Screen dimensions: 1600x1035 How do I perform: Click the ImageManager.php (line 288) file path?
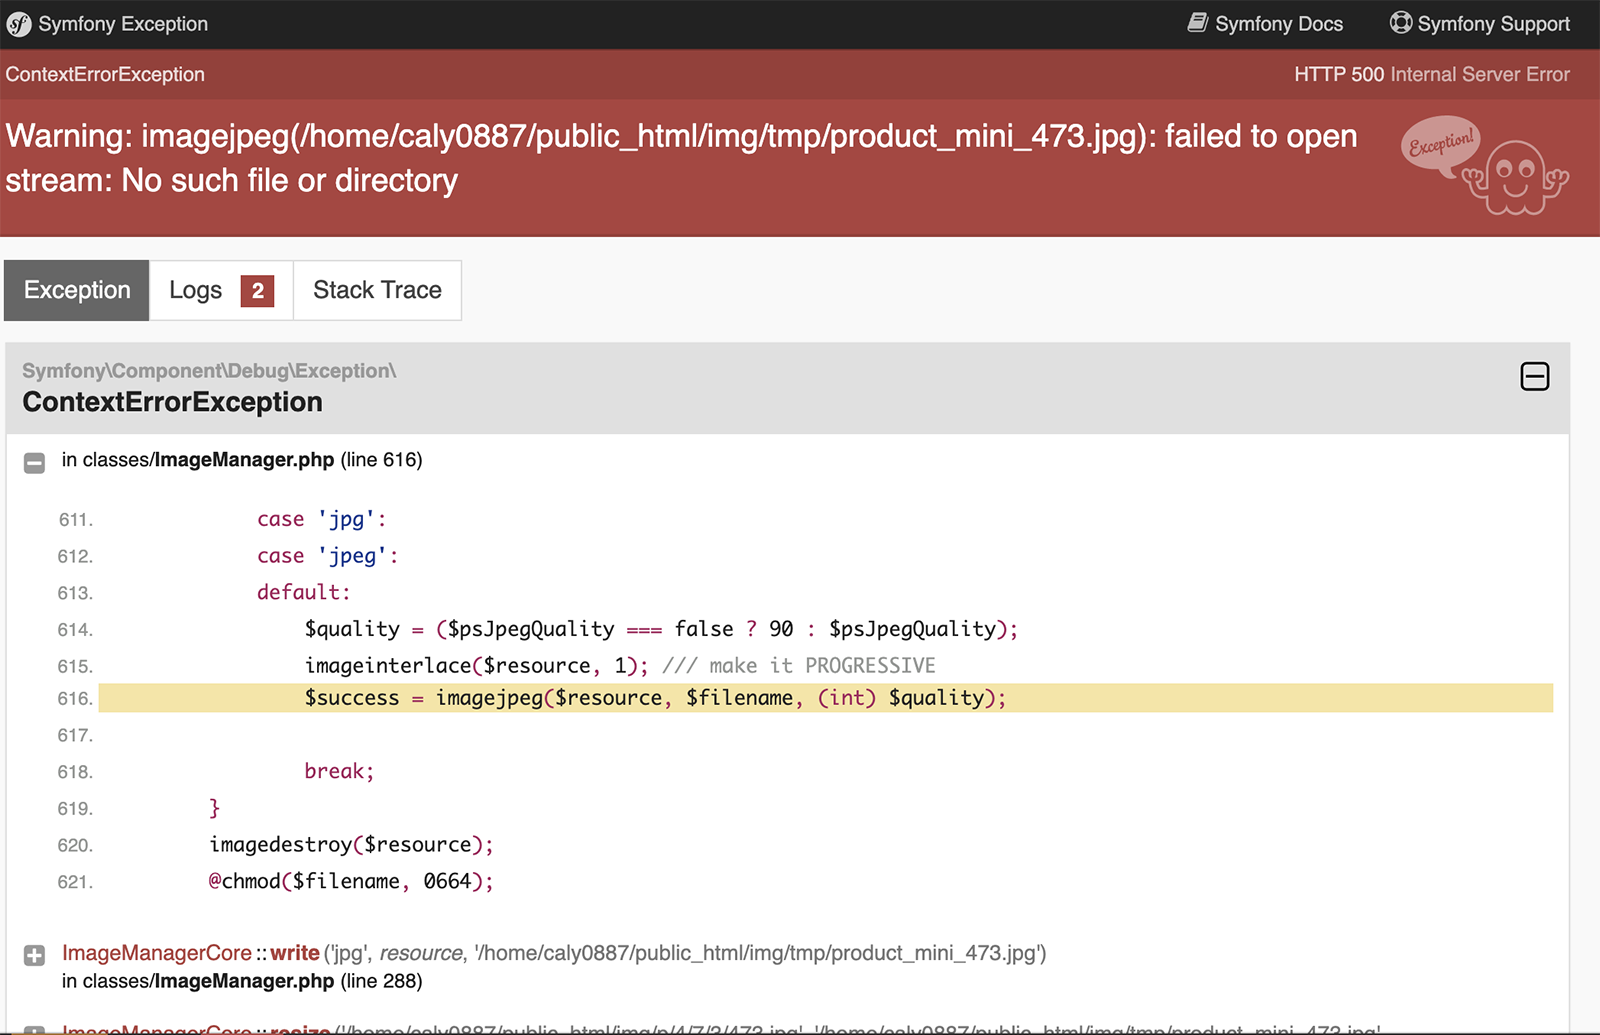pos(242,981)
